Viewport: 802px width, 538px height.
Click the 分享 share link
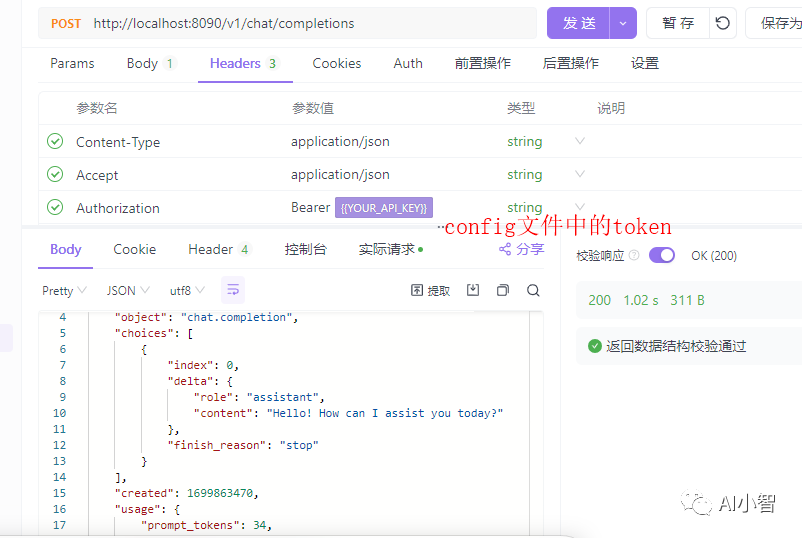(521, 250)
